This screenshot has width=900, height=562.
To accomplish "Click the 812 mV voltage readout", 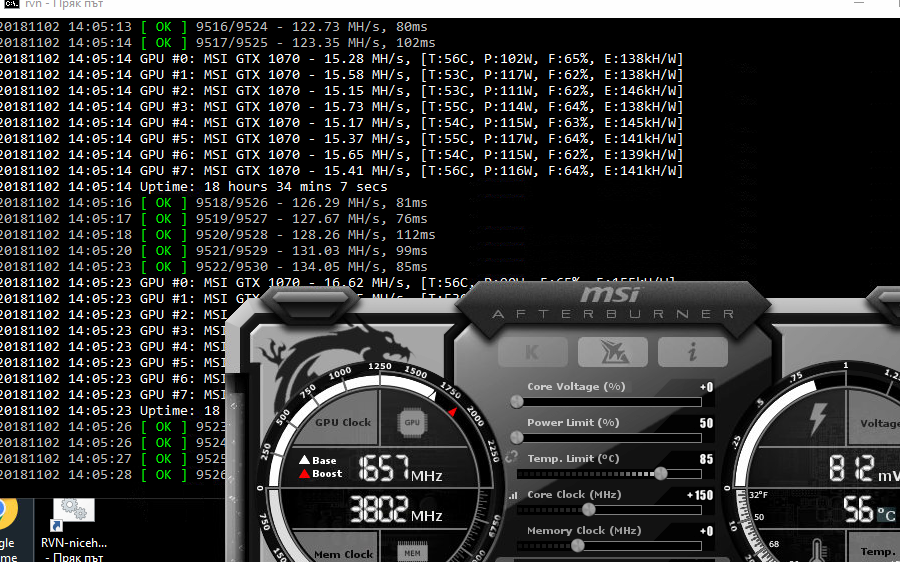I will 863,469.
